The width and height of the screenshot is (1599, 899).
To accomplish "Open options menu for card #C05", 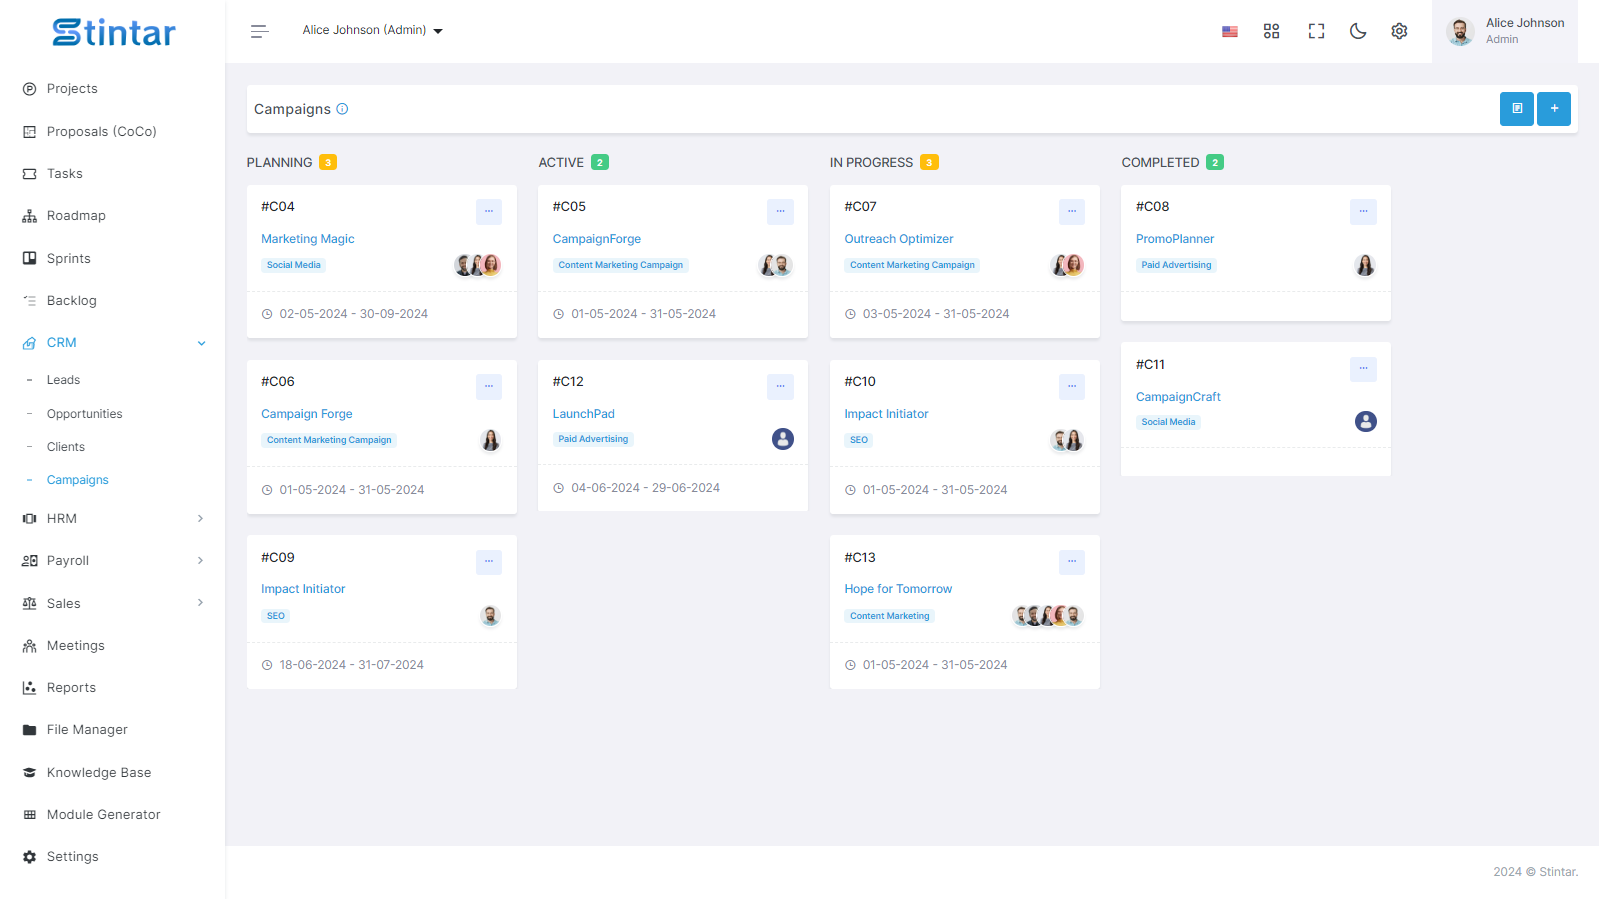I will click(780, 211).
